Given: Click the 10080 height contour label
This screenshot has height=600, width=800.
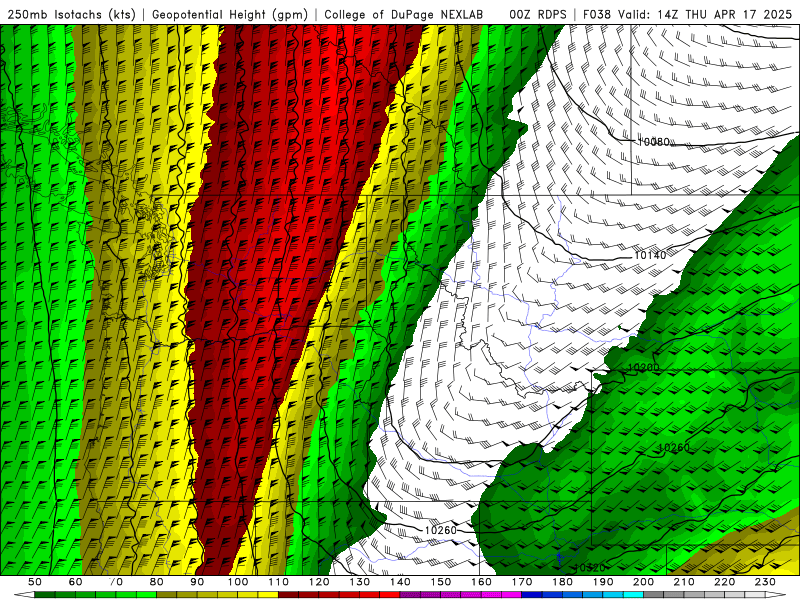Looking at the screenshot, I should [x=654, y=141].
